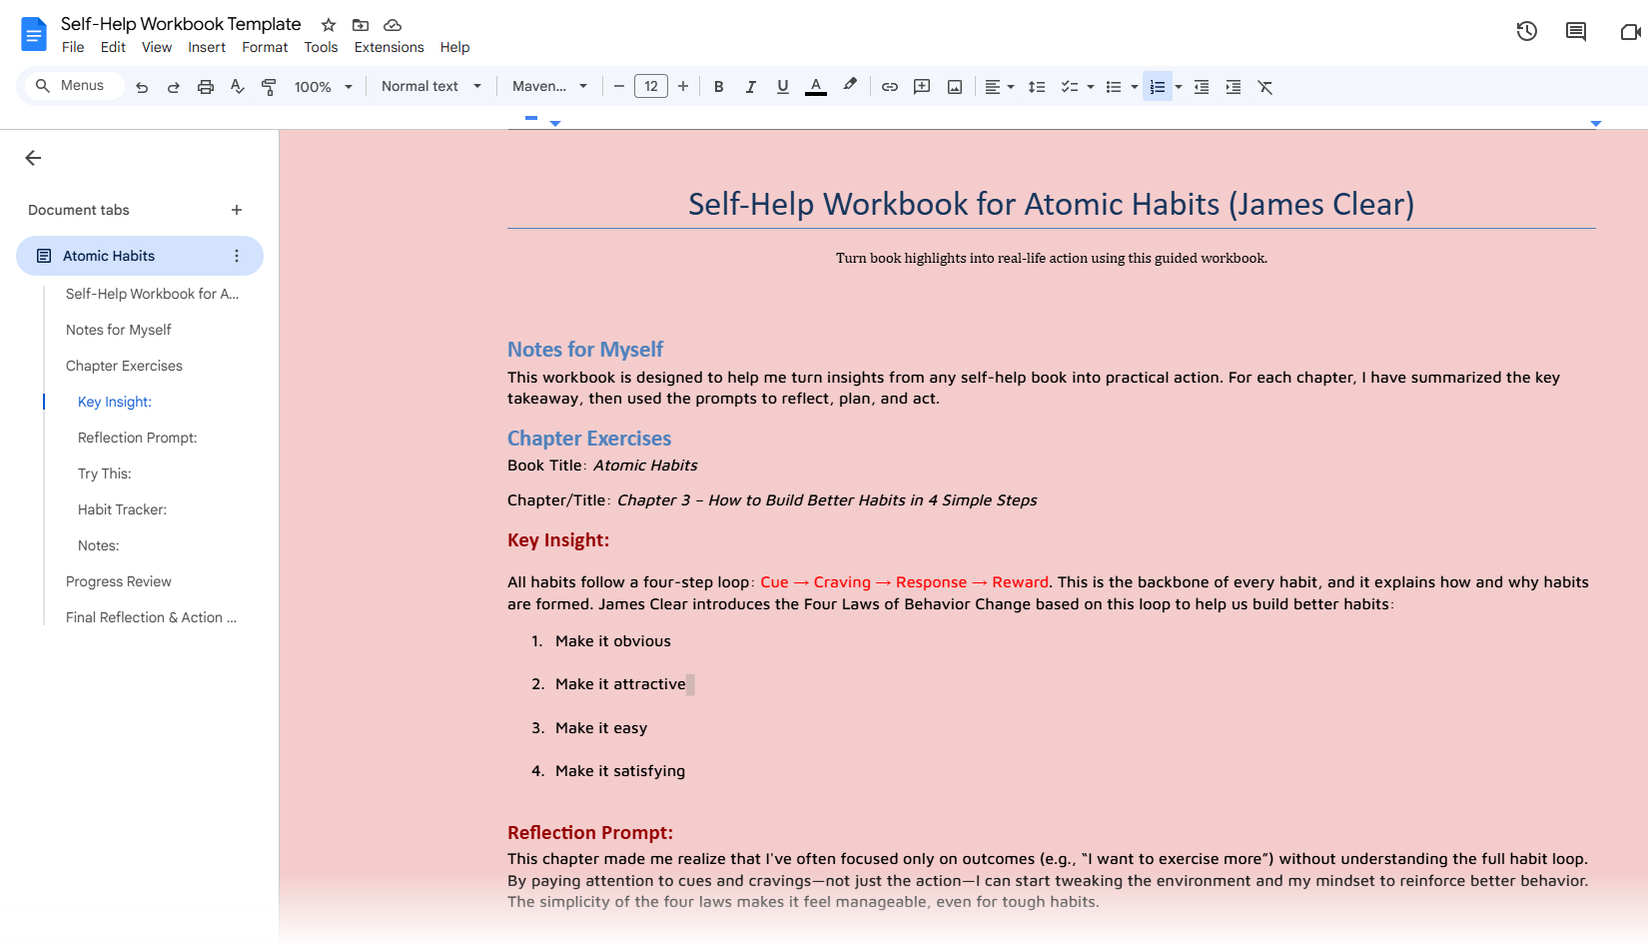Click the Undo arrow
Image resolution: width=1648 pixels, height=946 pixels.
[x=142, y=87]
